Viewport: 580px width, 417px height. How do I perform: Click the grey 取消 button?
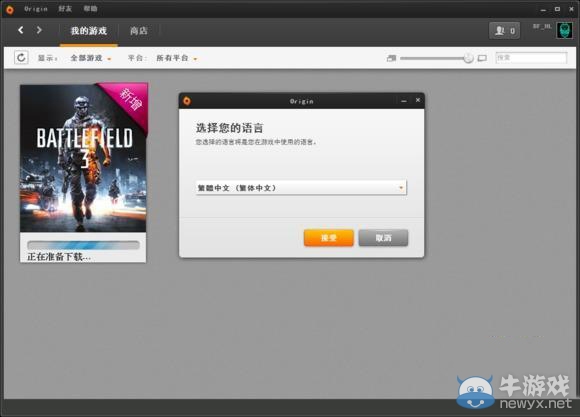click(x=383, y=238)
